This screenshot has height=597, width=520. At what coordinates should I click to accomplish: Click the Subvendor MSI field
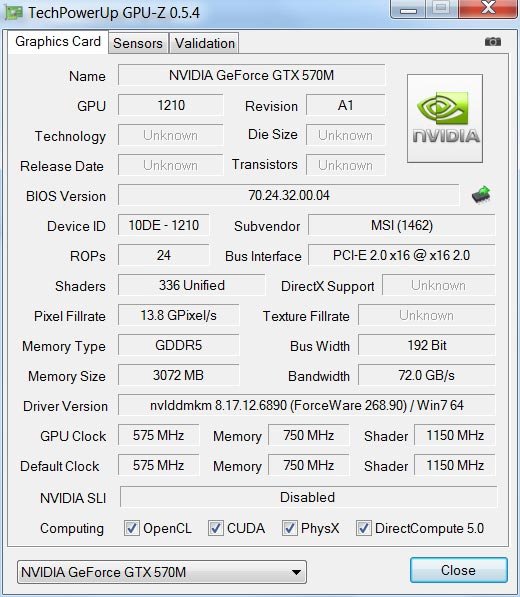click(402, 225)
